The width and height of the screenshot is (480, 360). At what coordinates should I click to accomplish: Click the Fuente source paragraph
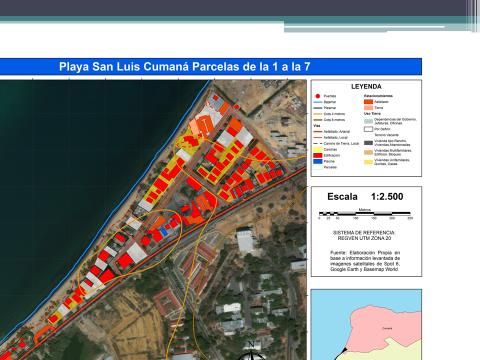365,261
